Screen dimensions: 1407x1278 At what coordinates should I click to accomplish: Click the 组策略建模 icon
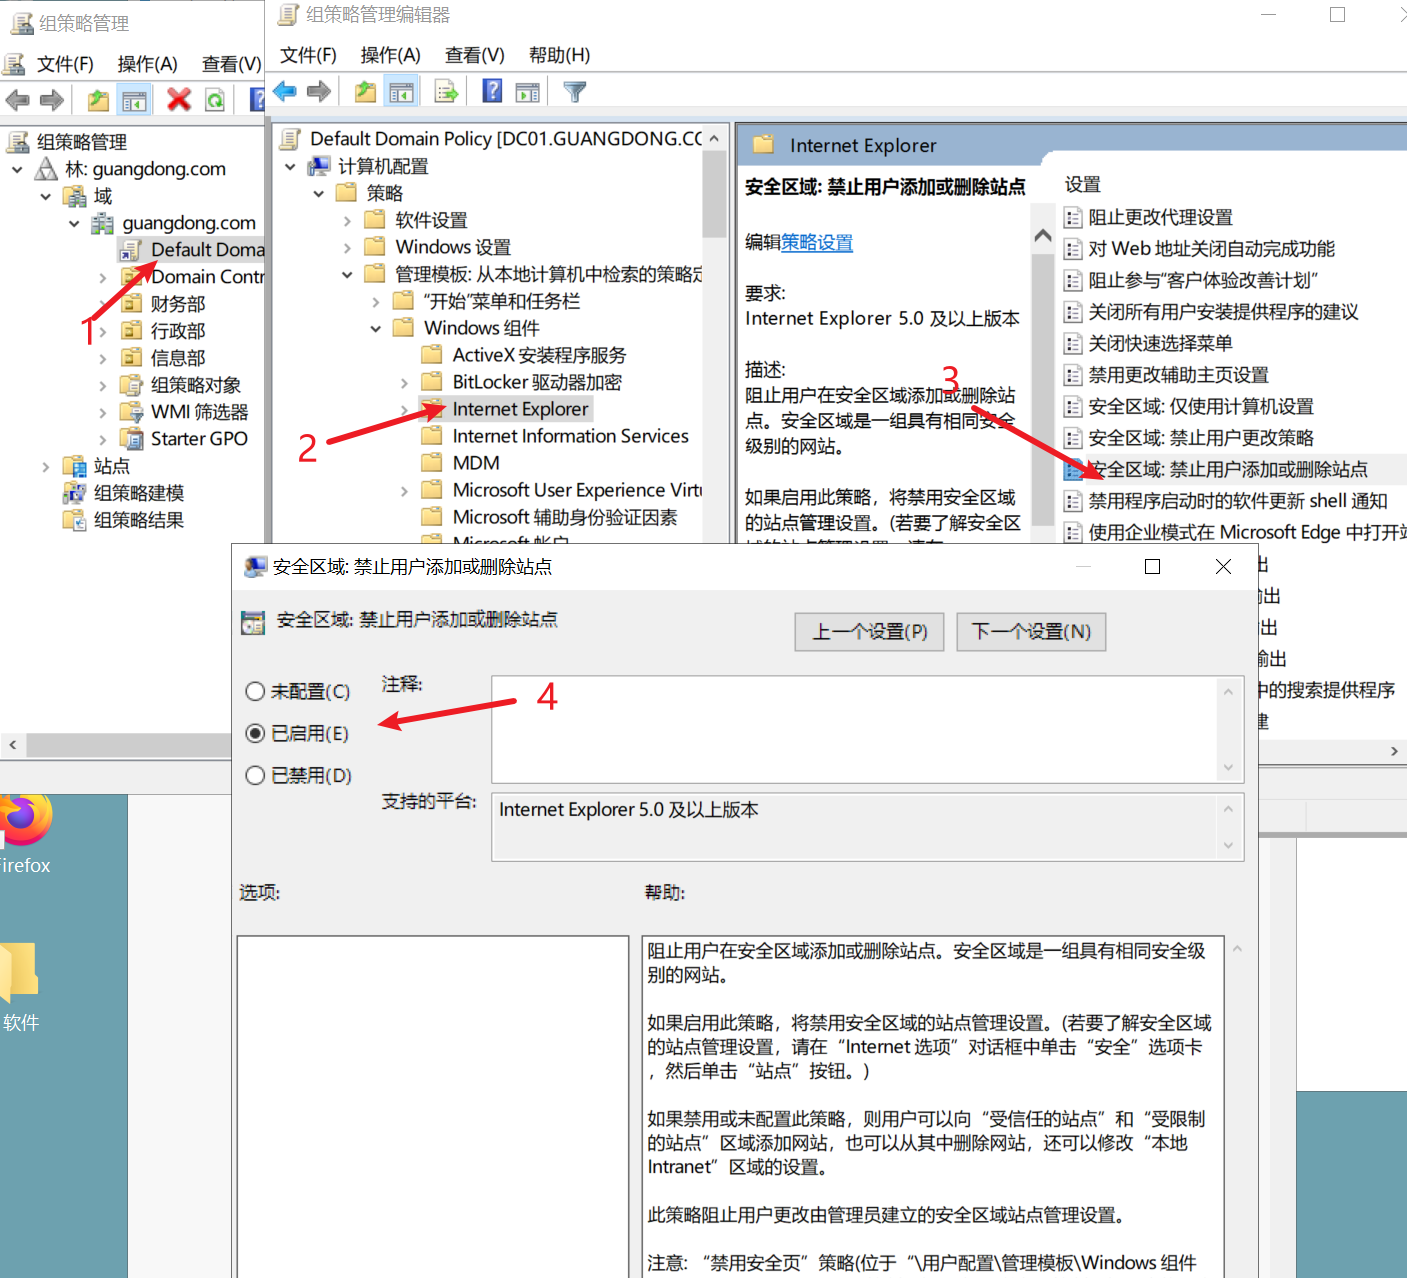74,493
